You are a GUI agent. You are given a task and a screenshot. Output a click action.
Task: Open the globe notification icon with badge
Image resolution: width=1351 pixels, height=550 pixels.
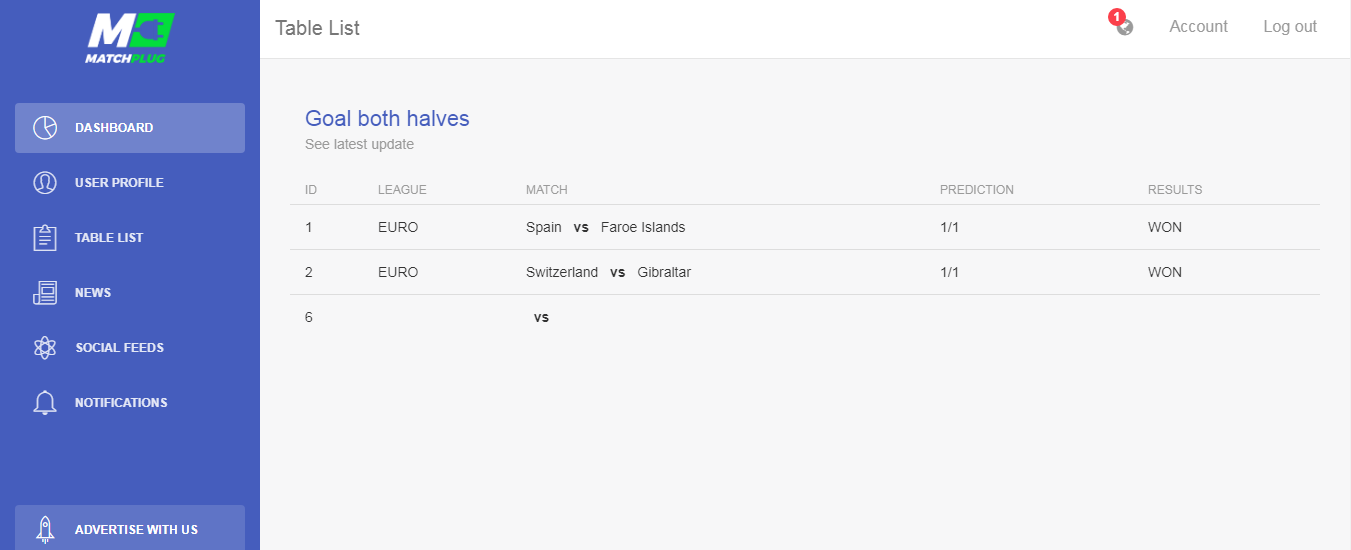click(x=1122, y=24)
